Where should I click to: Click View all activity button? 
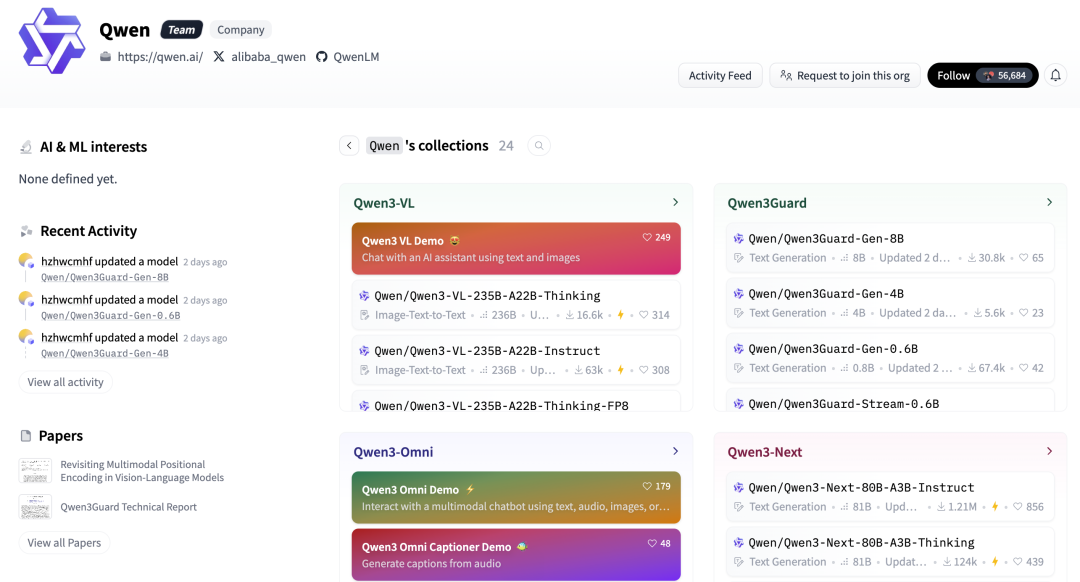pos(65,382)
